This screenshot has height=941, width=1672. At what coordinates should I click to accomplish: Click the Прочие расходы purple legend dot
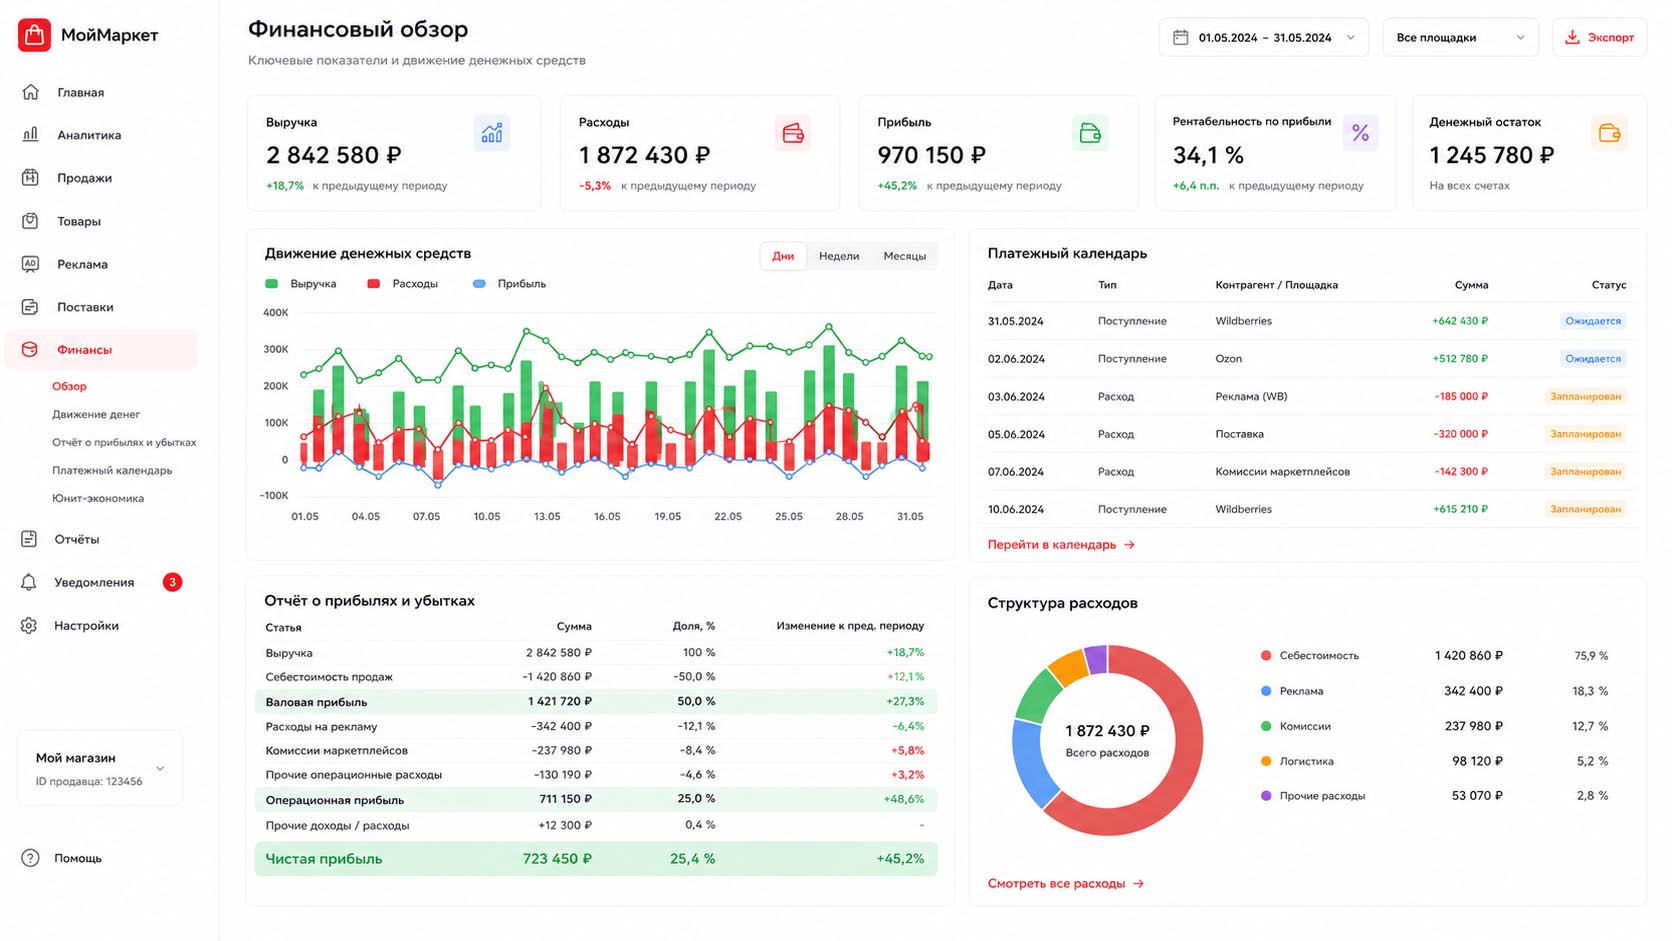pos(1266,796)
